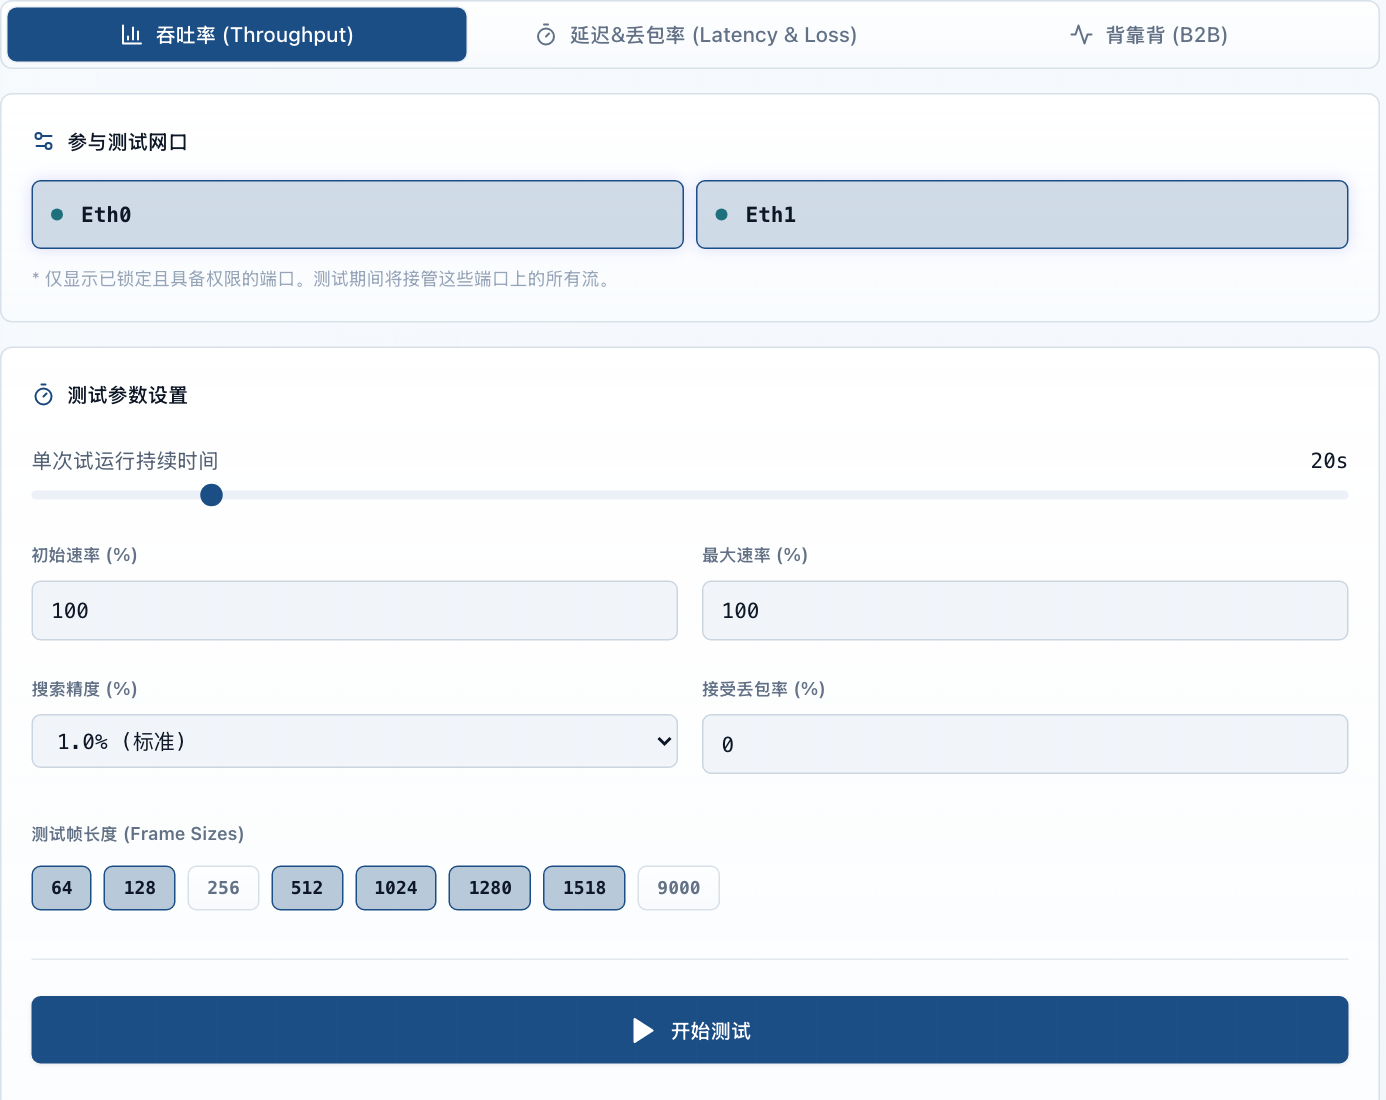Click the 测试帧长度 (Frame Sizes) label
Image resolution: width=1386 pixels, height=1100 pixels.
pyautogui.click(x=138, y=834)
